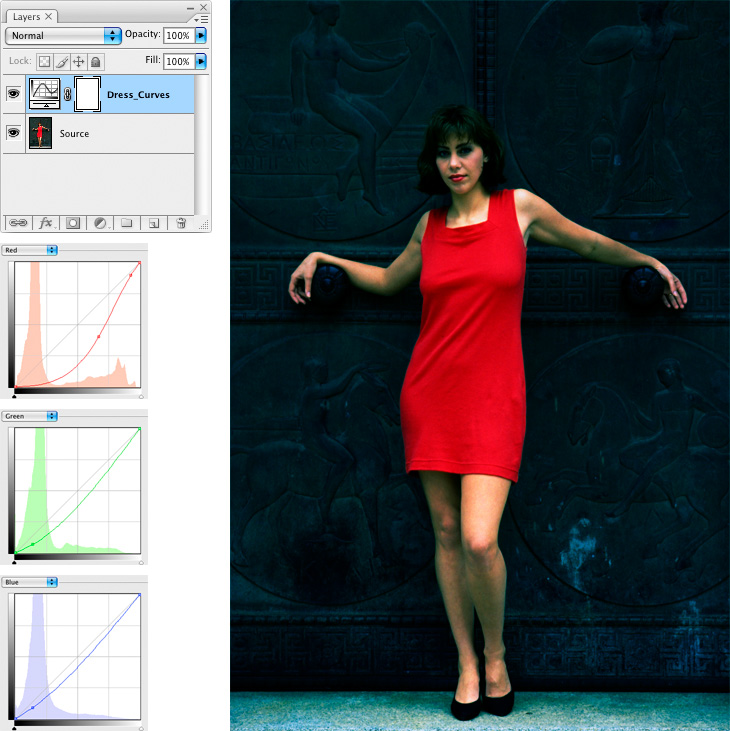730x731 pixels.
Task: Create a new layer
Action: 153,223
